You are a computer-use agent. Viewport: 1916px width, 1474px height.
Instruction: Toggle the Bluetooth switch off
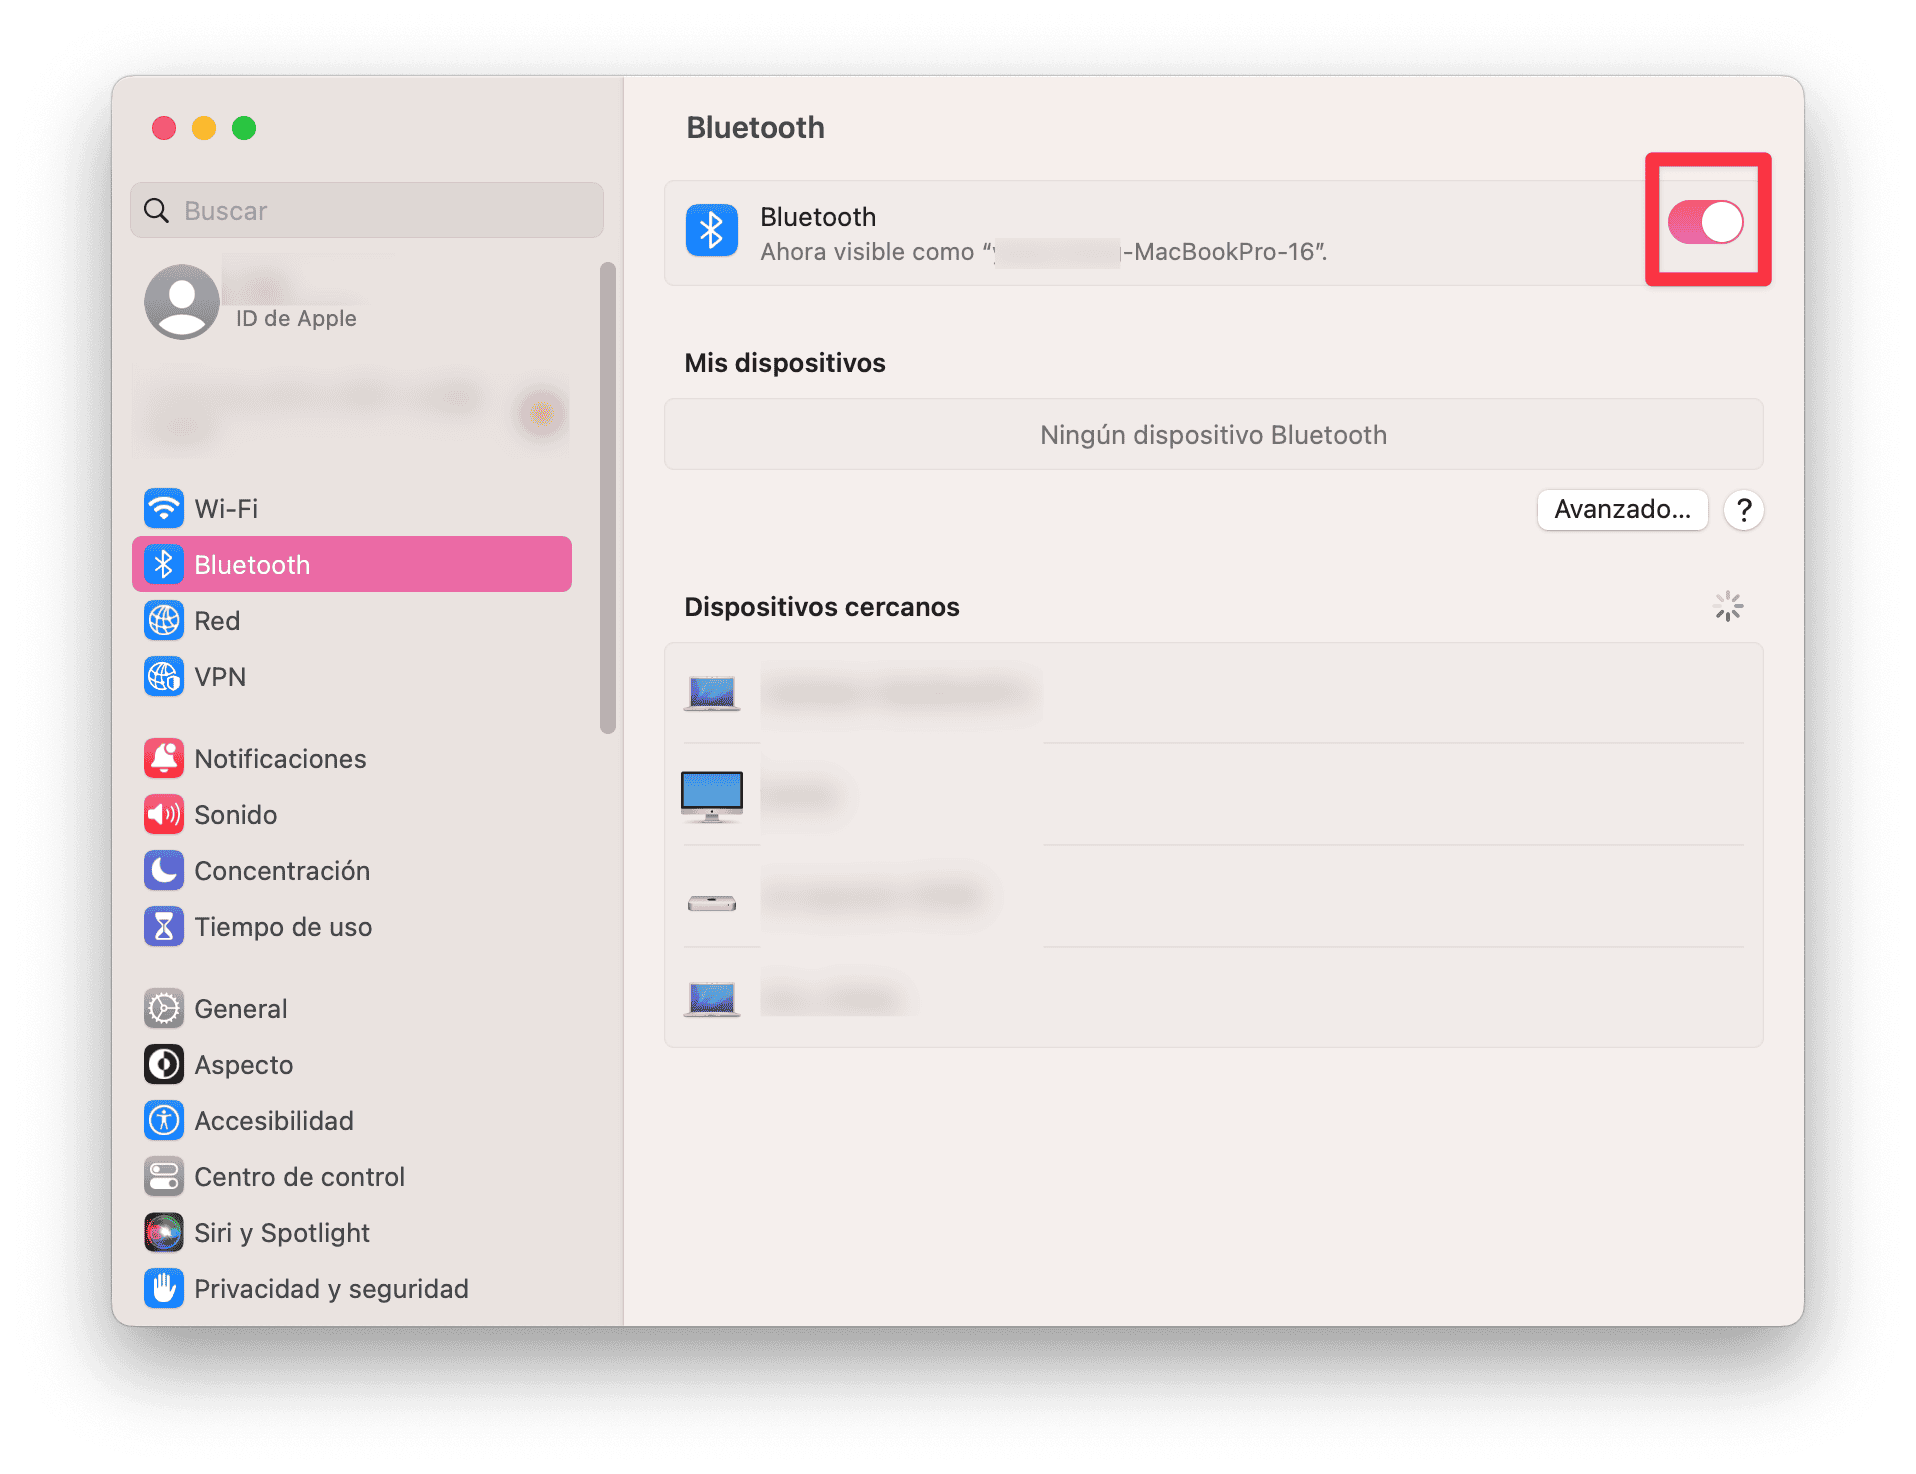(x=1705, y=222)
